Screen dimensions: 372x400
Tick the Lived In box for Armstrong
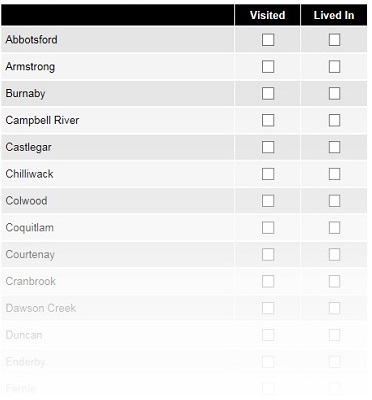pos(334,67)
